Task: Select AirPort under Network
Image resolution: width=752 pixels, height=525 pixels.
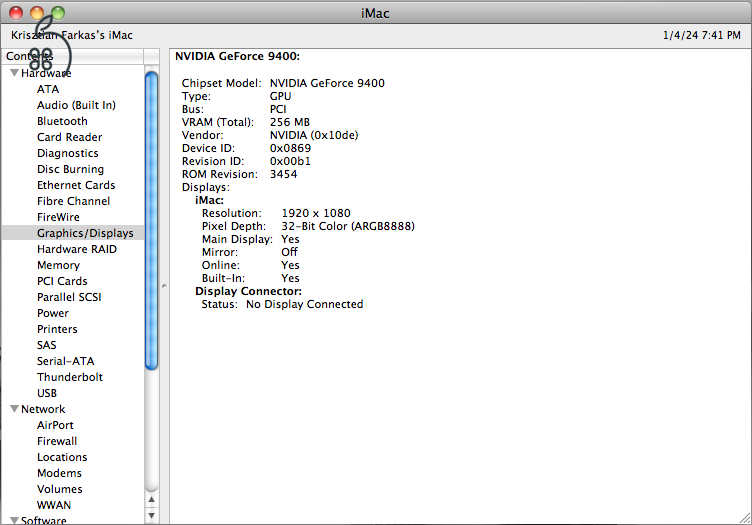Action: [x=55, y=425]
